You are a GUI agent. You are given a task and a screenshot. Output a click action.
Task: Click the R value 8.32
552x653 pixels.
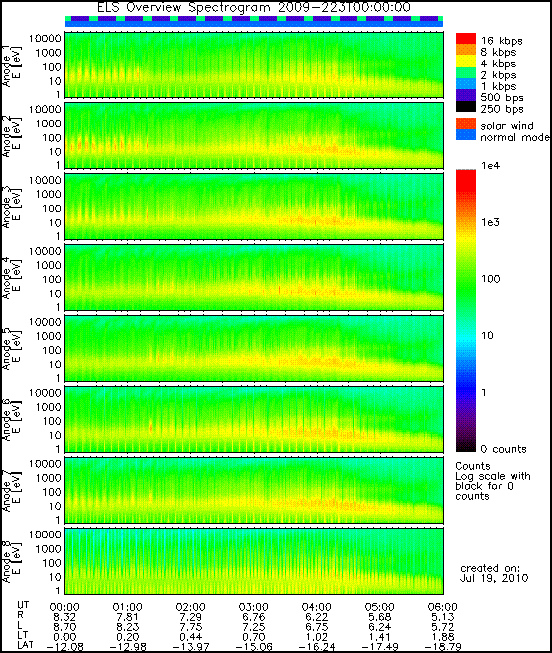pyautogui.click(x=65, y=617)
